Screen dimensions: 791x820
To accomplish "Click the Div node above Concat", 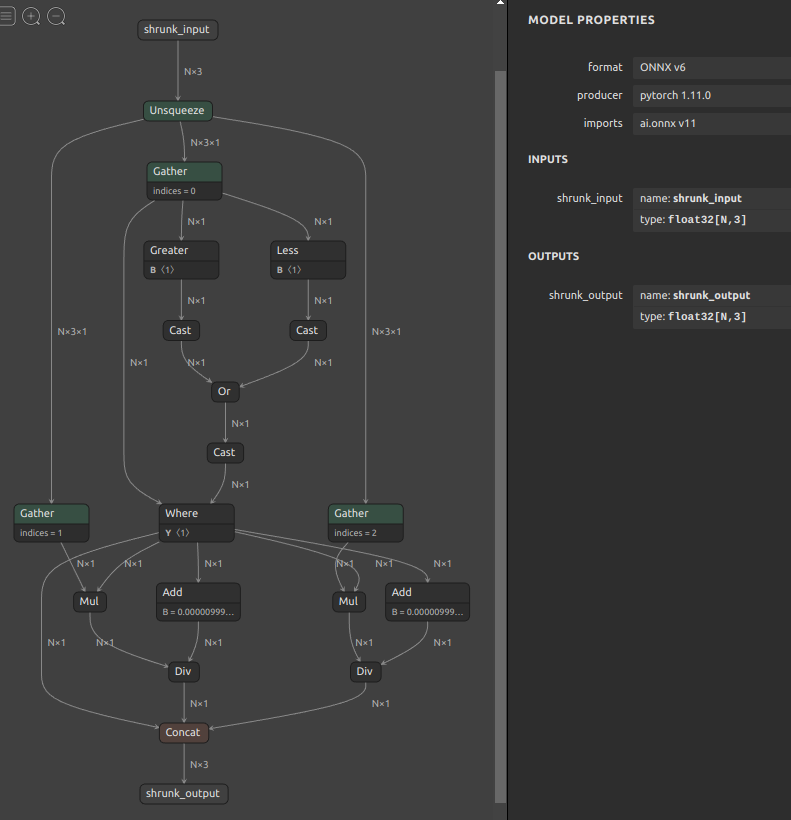I will point(184,671).
